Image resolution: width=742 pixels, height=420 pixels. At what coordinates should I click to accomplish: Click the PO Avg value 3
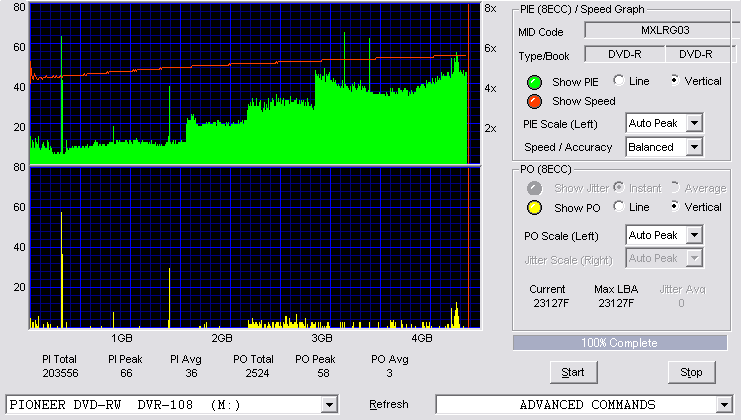pos(389,374)
